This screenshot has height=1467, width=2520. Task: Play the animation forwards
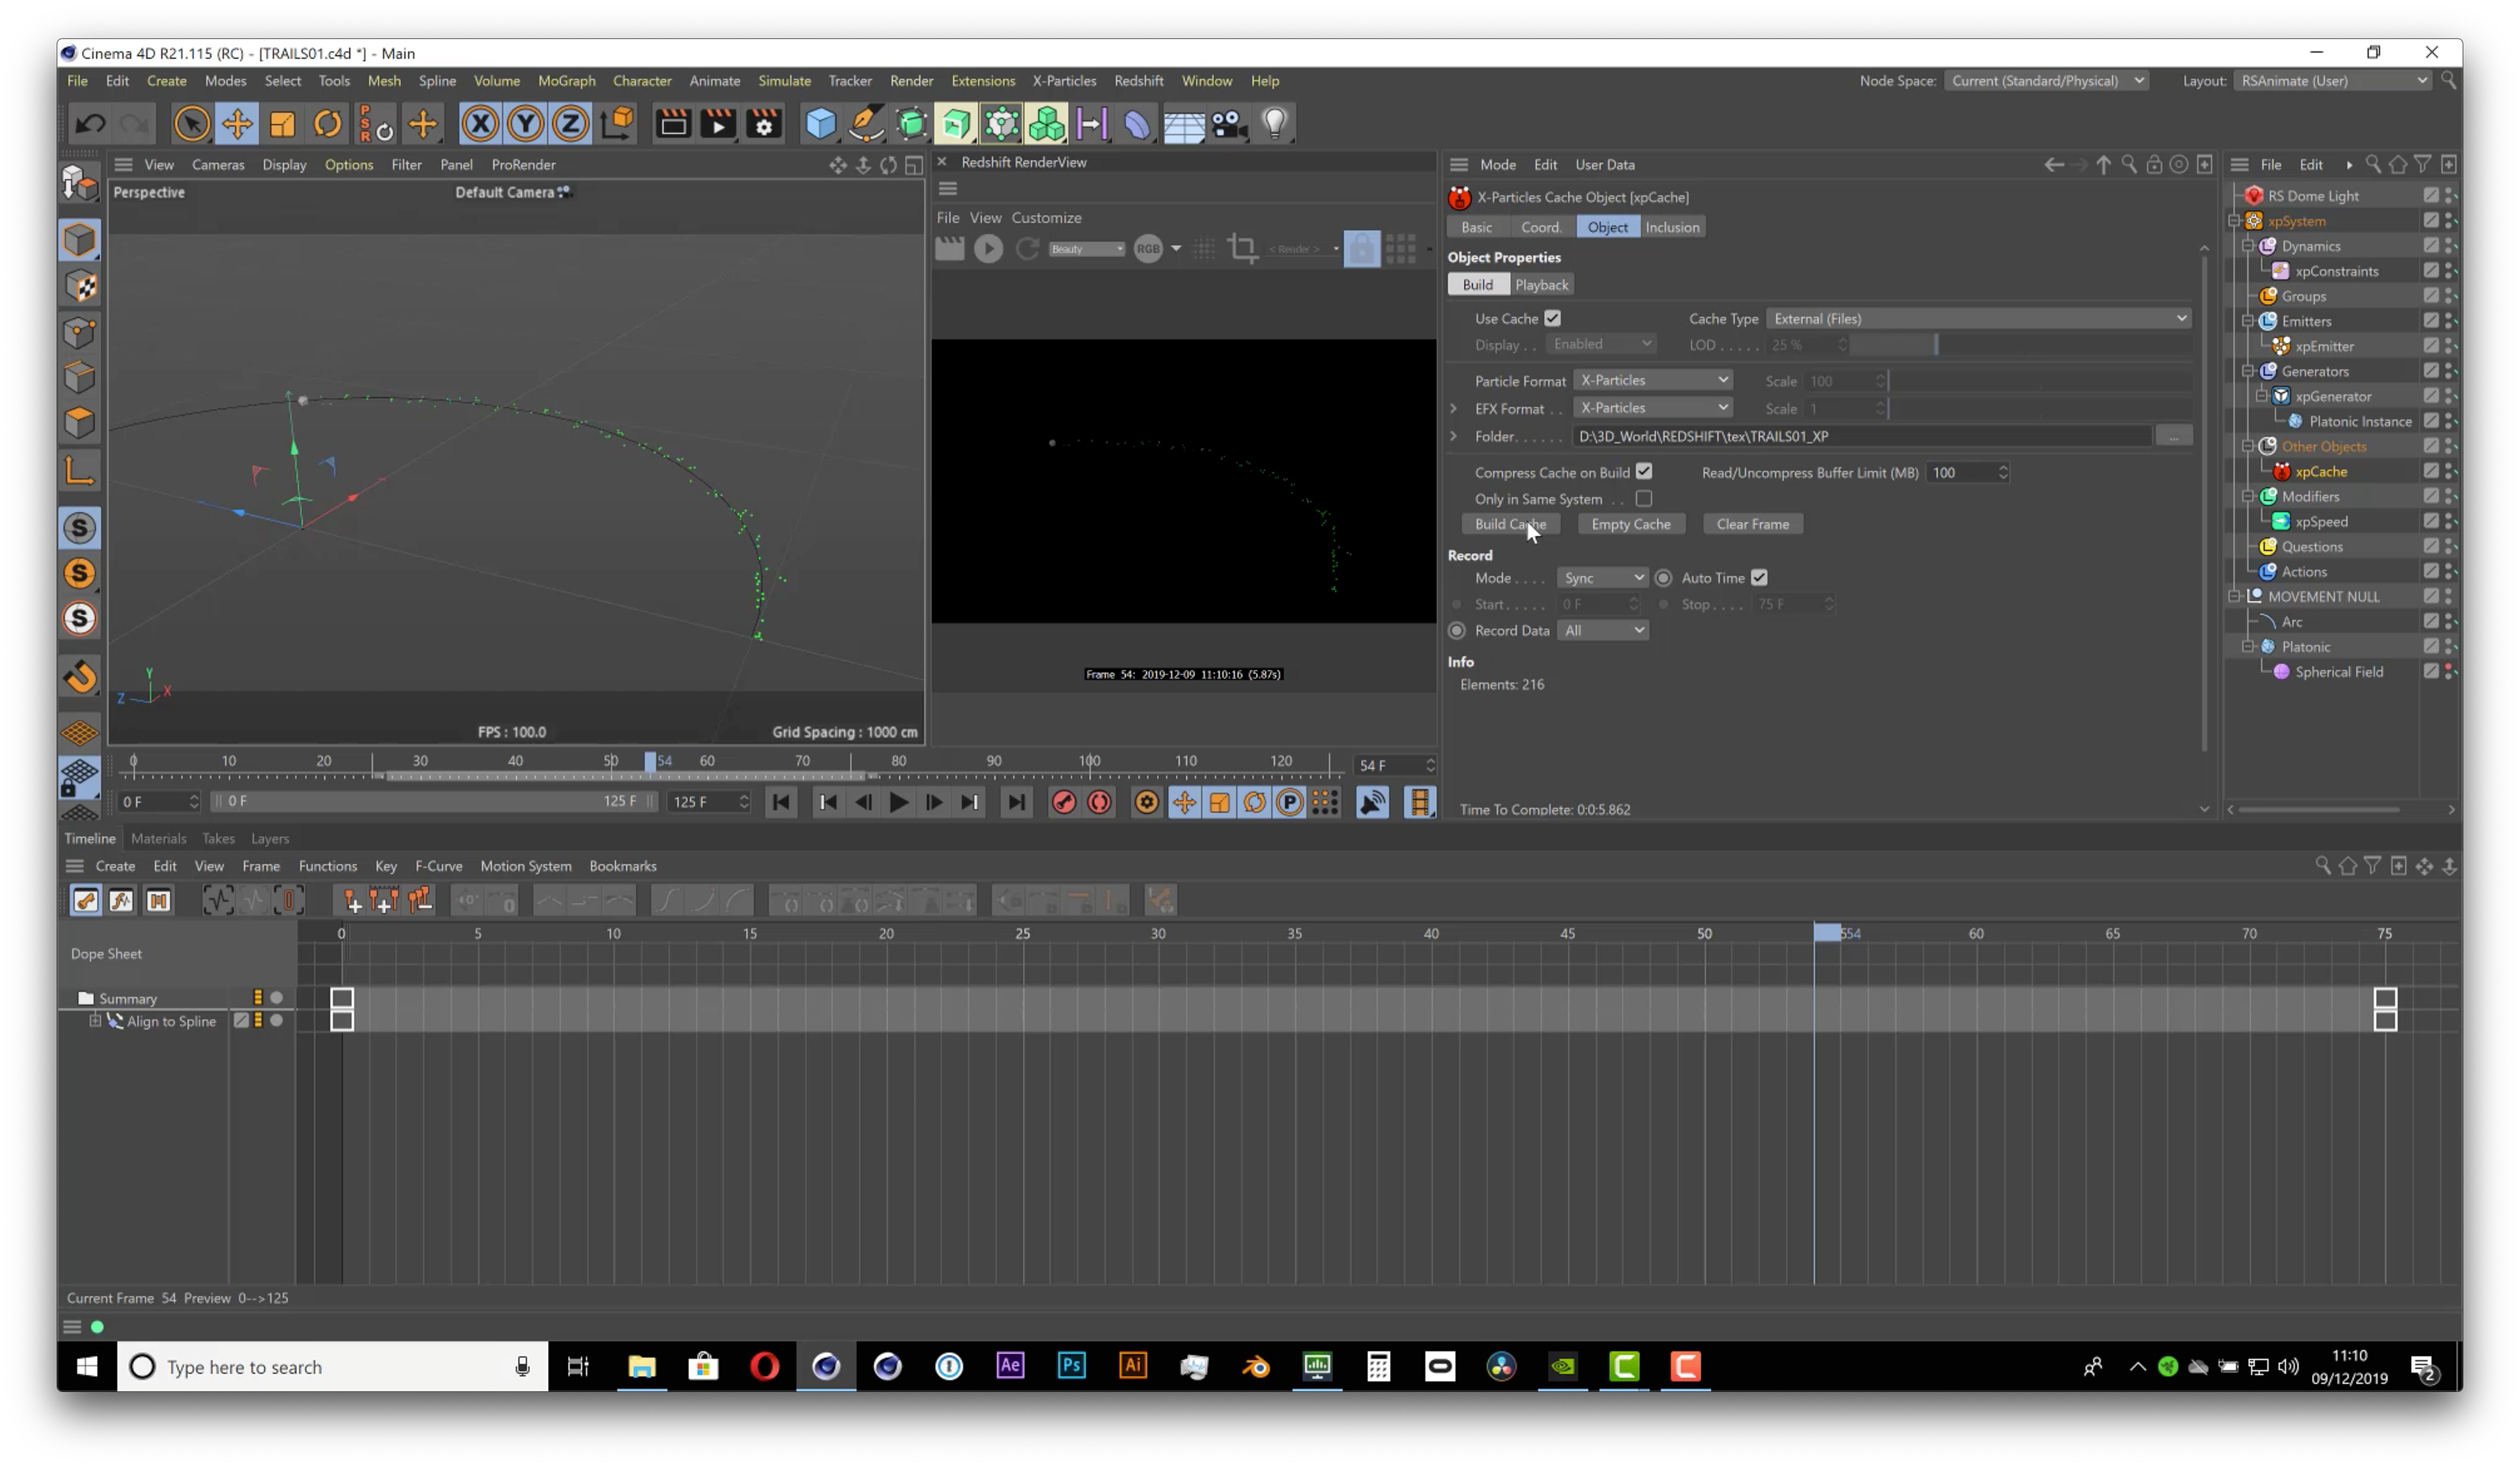898,802
